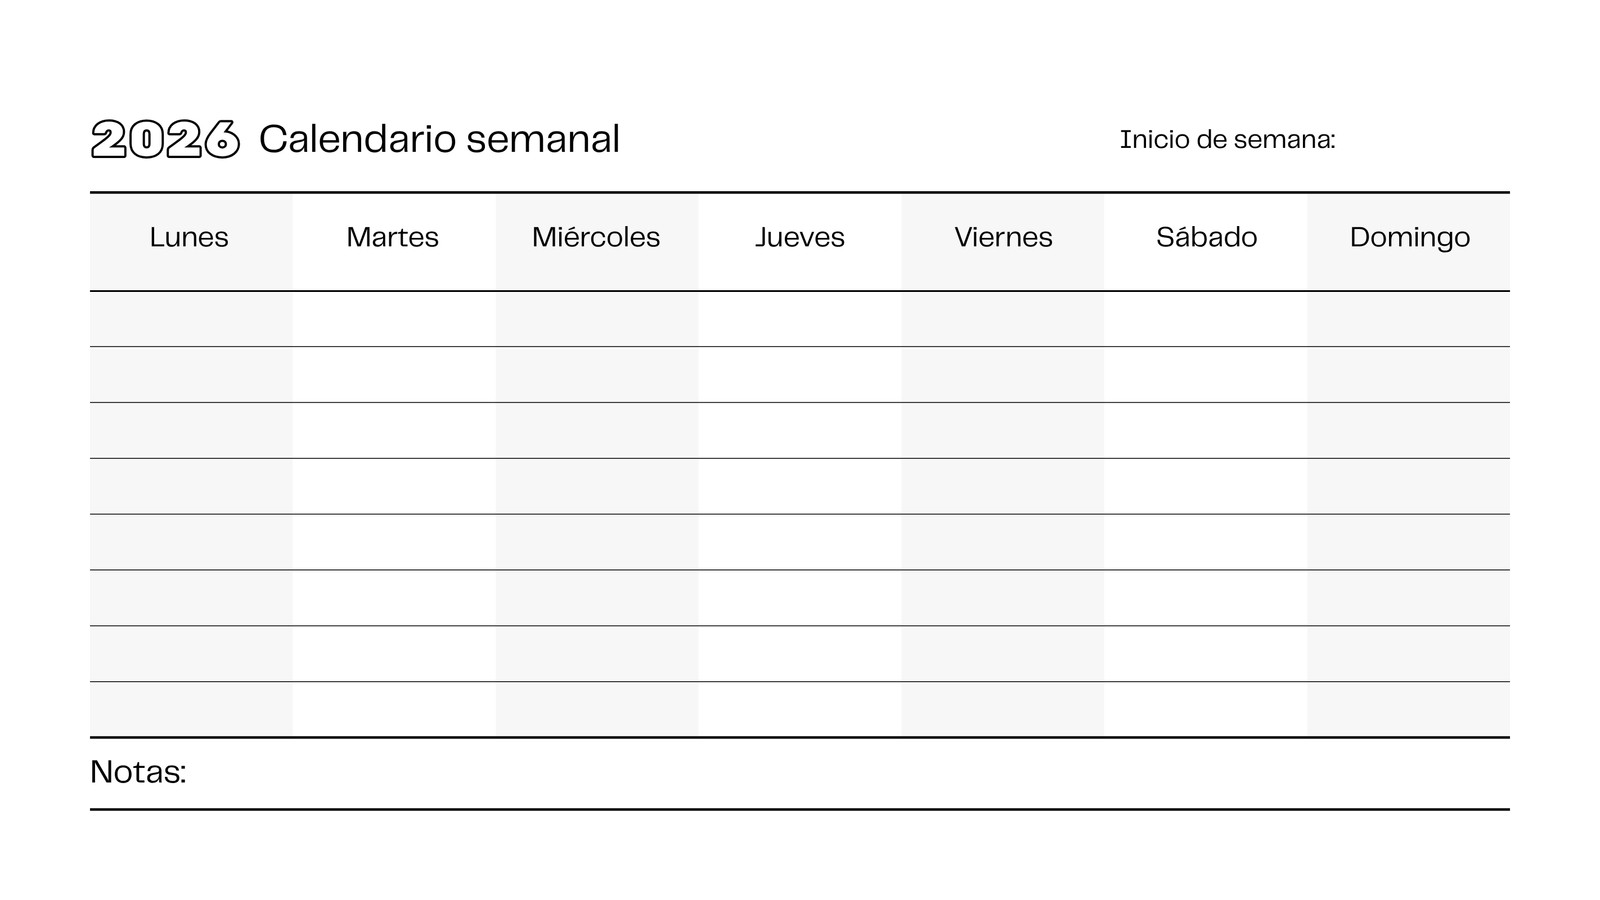Click the Notas label
The width and height of the screenshot is (1600, 900).
pos(138,772)
